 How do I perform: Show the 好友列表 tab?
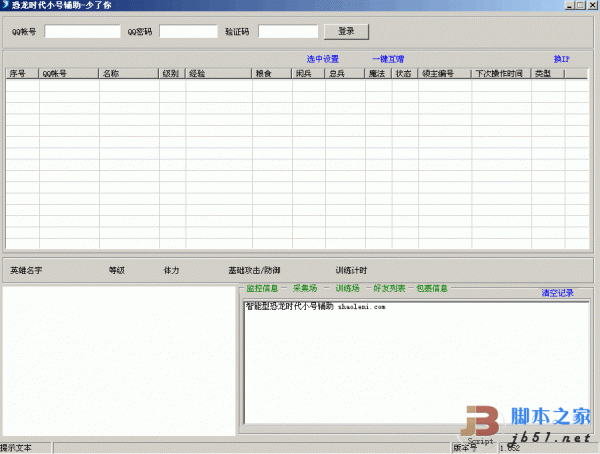click(x=389, y=288)
